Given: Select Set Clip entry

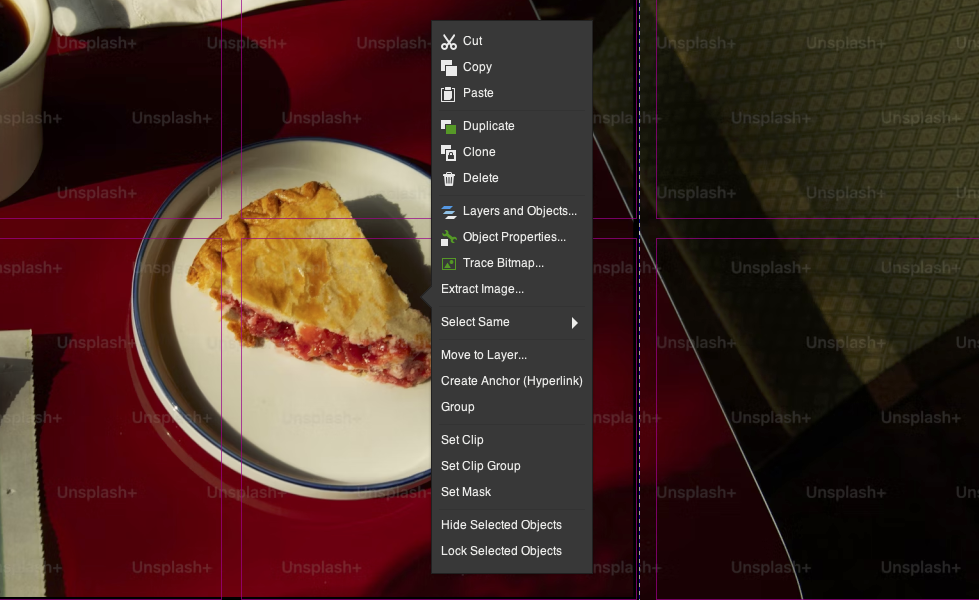Looking at the screenshot, I should tap(512, 440).
